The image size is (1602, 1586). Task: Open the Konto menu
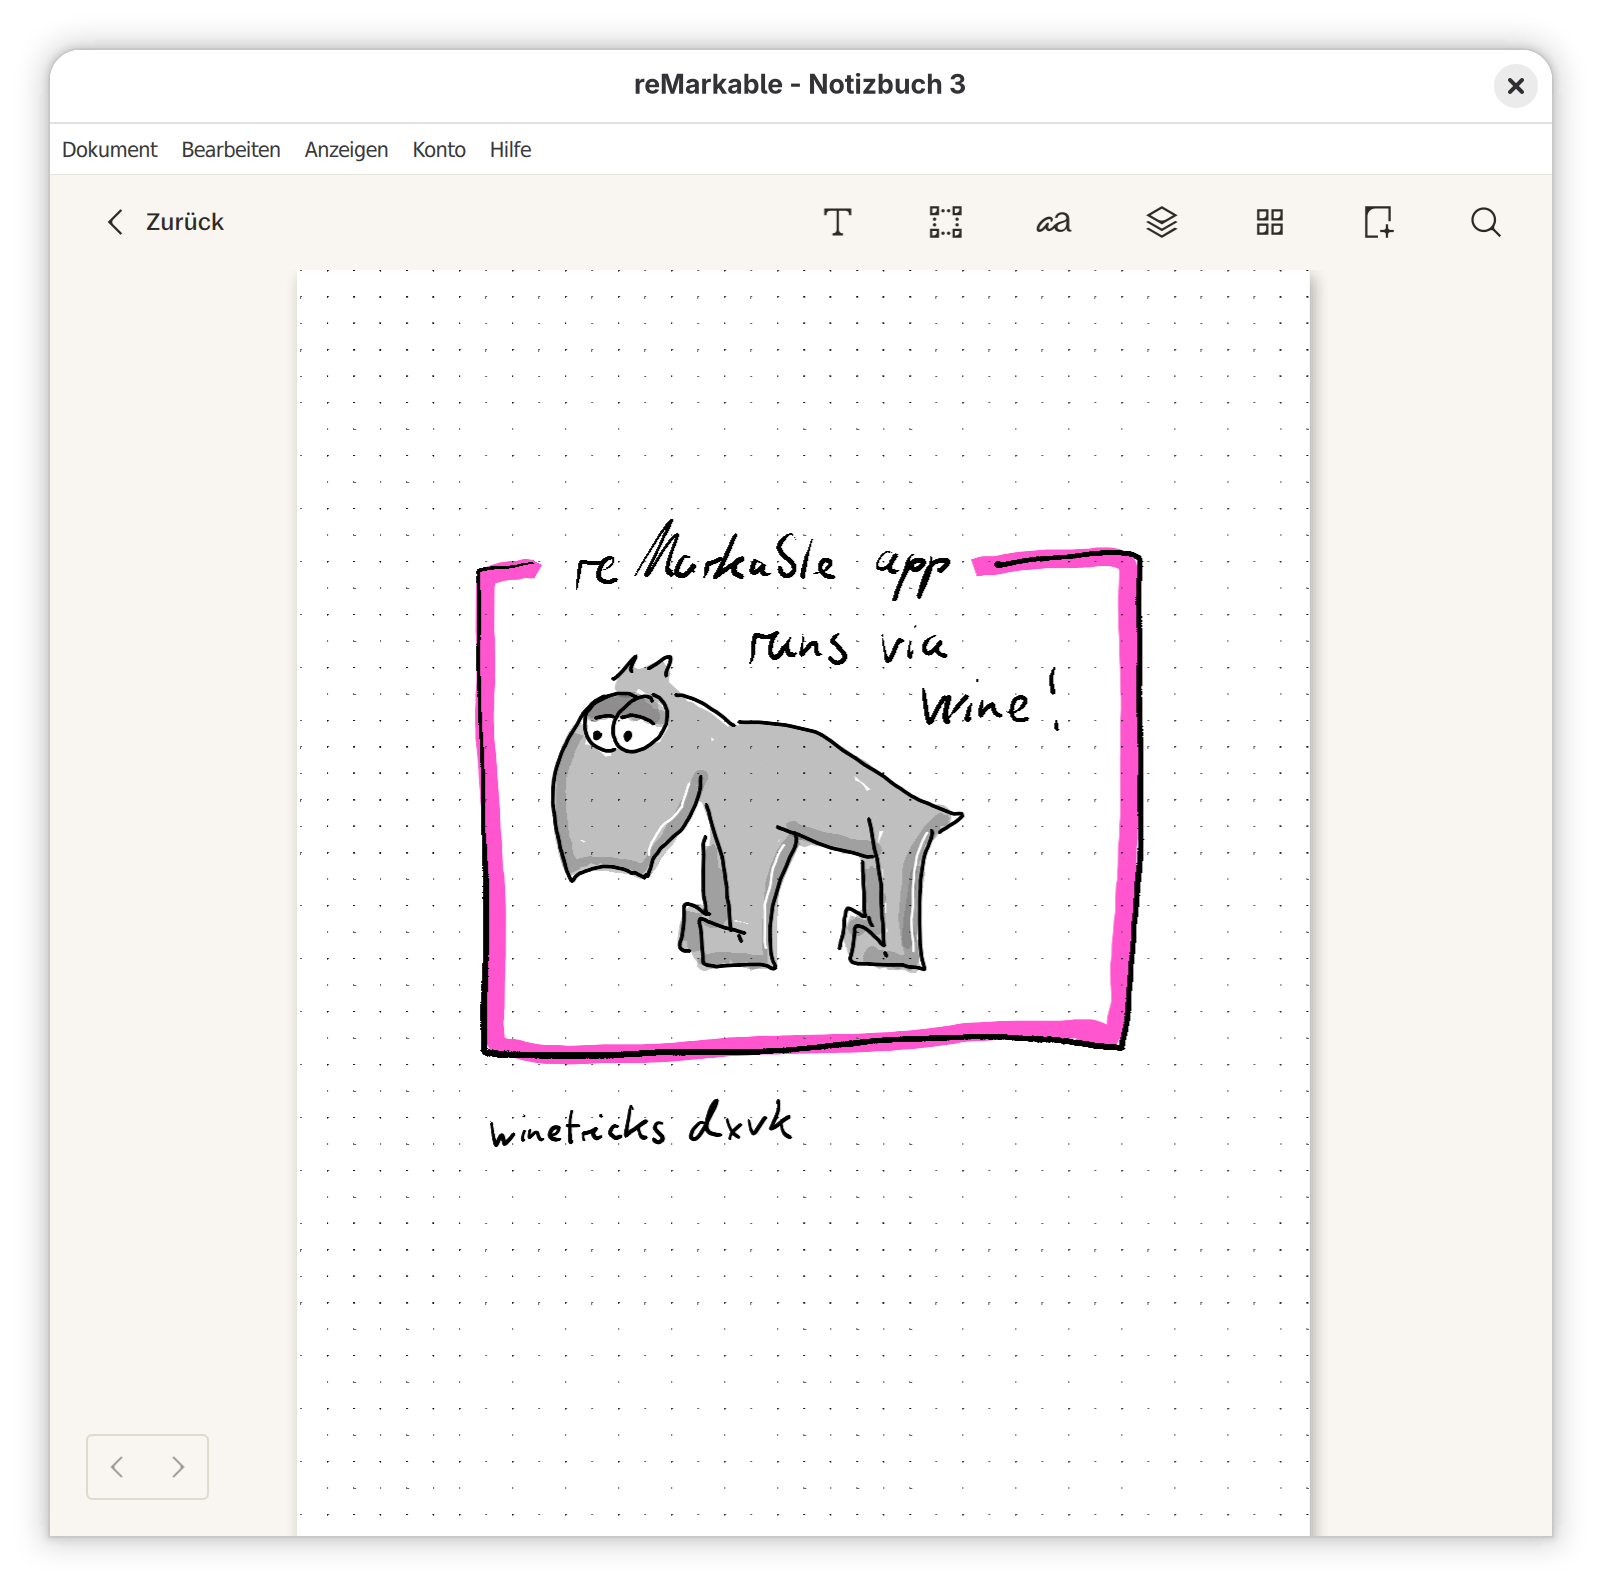pos(439,150)
